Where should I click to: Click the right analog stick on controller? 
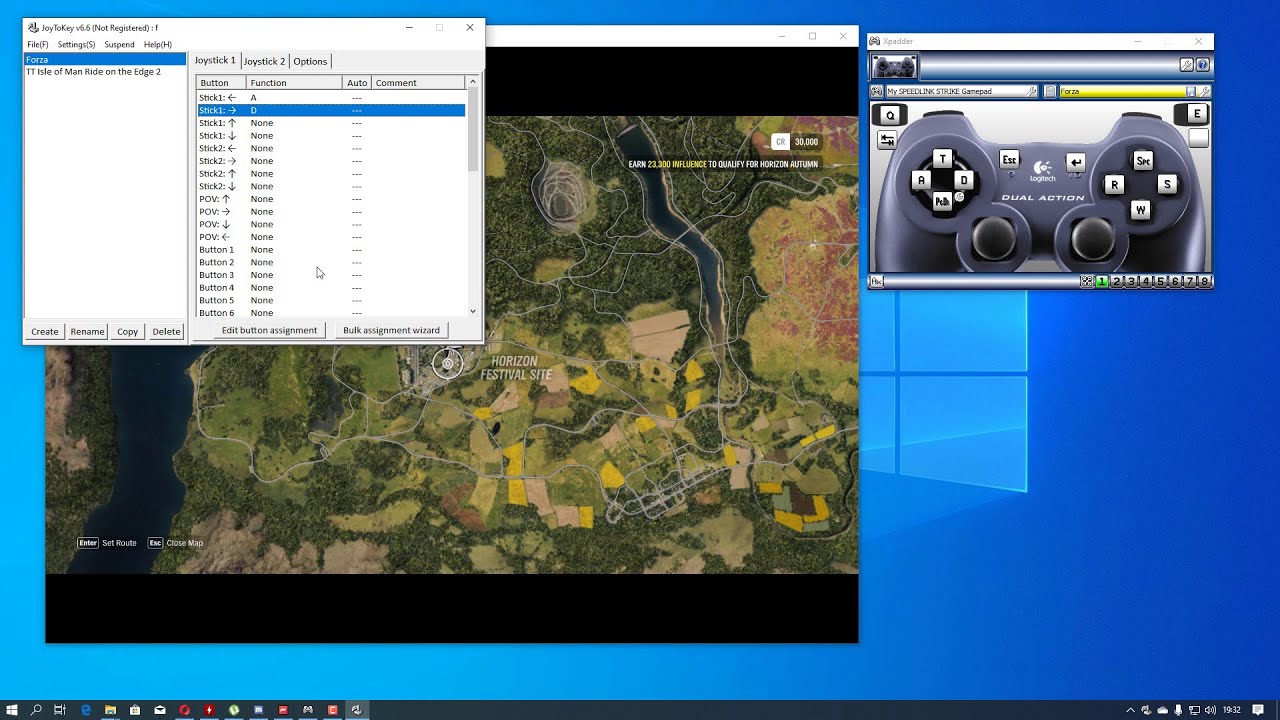pyautogui.click(x=1092, y=238)
